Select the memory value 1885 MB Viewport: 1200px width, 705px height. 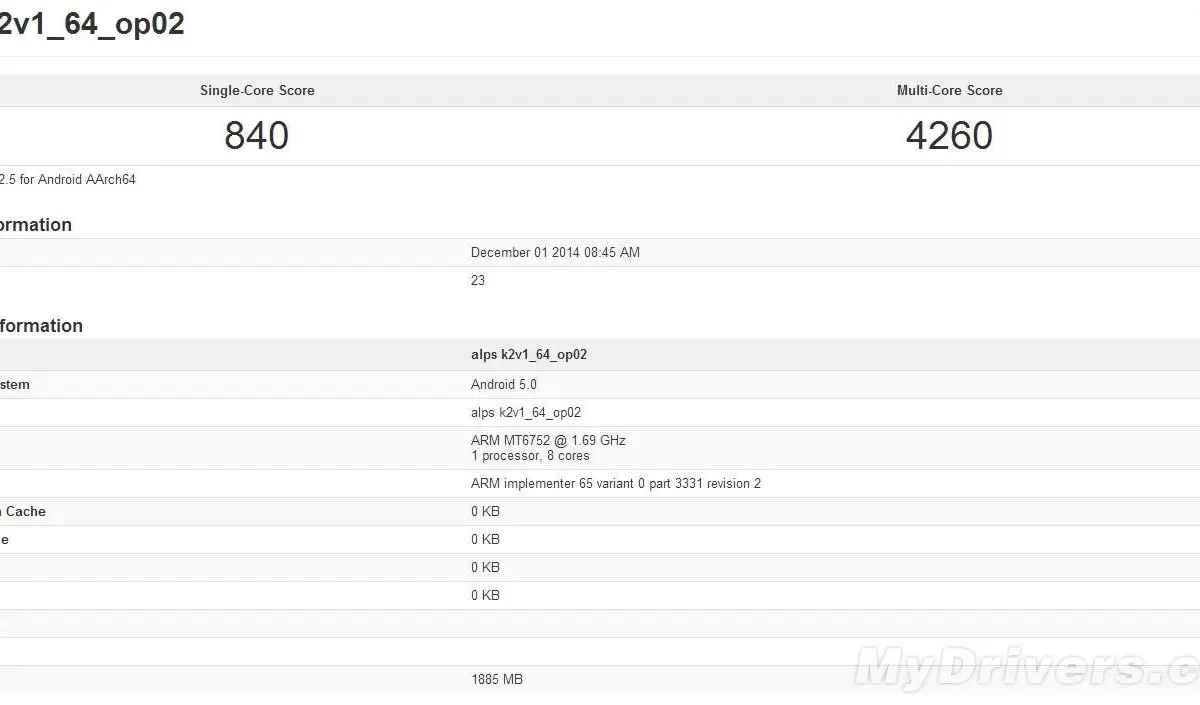point(497,680)
